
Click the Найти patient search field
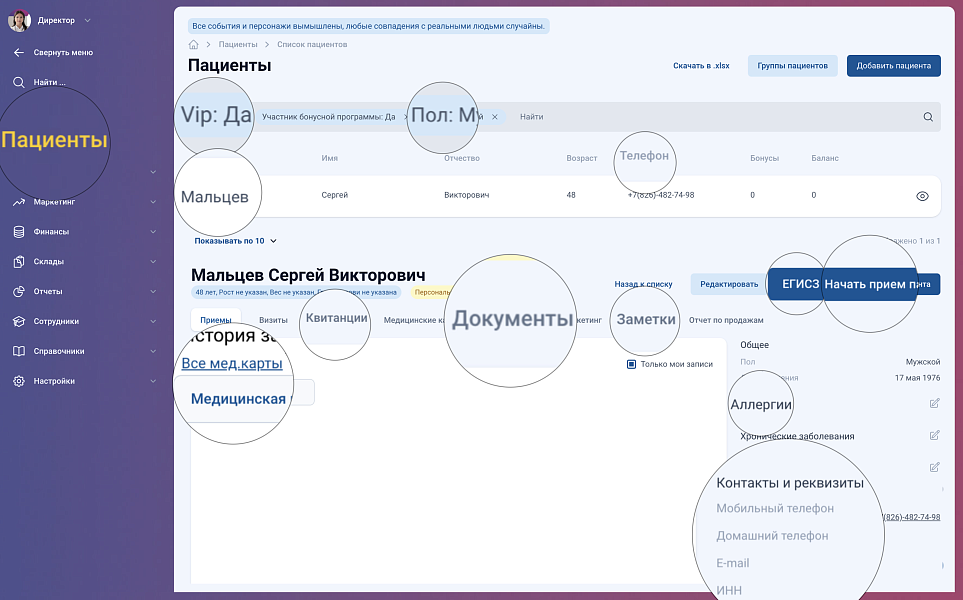(x=700, y=117)
